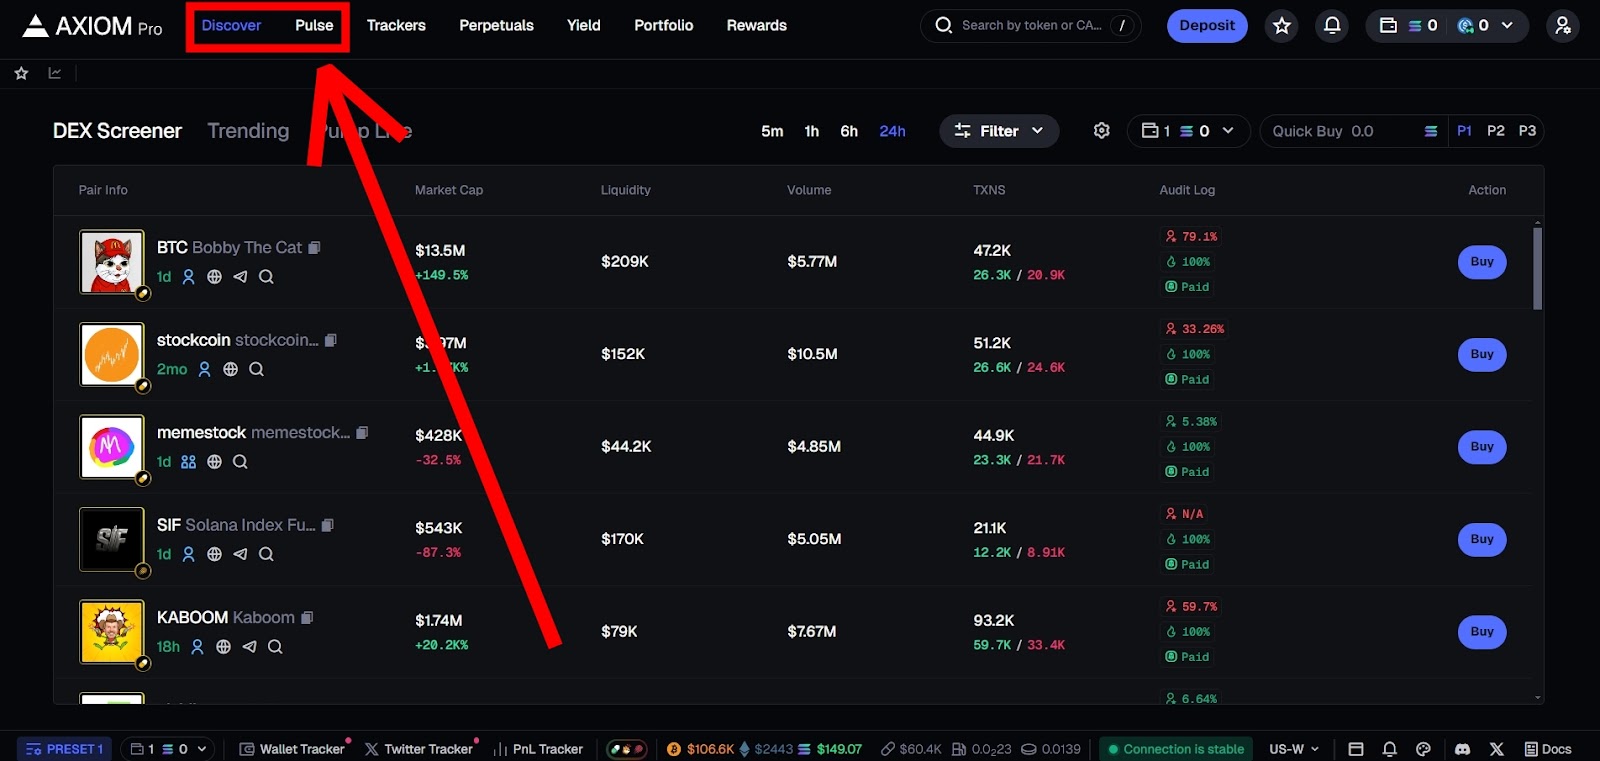Click the AXIOM Pro logo
Screen dimensions: 1600x761
(92, 26)
